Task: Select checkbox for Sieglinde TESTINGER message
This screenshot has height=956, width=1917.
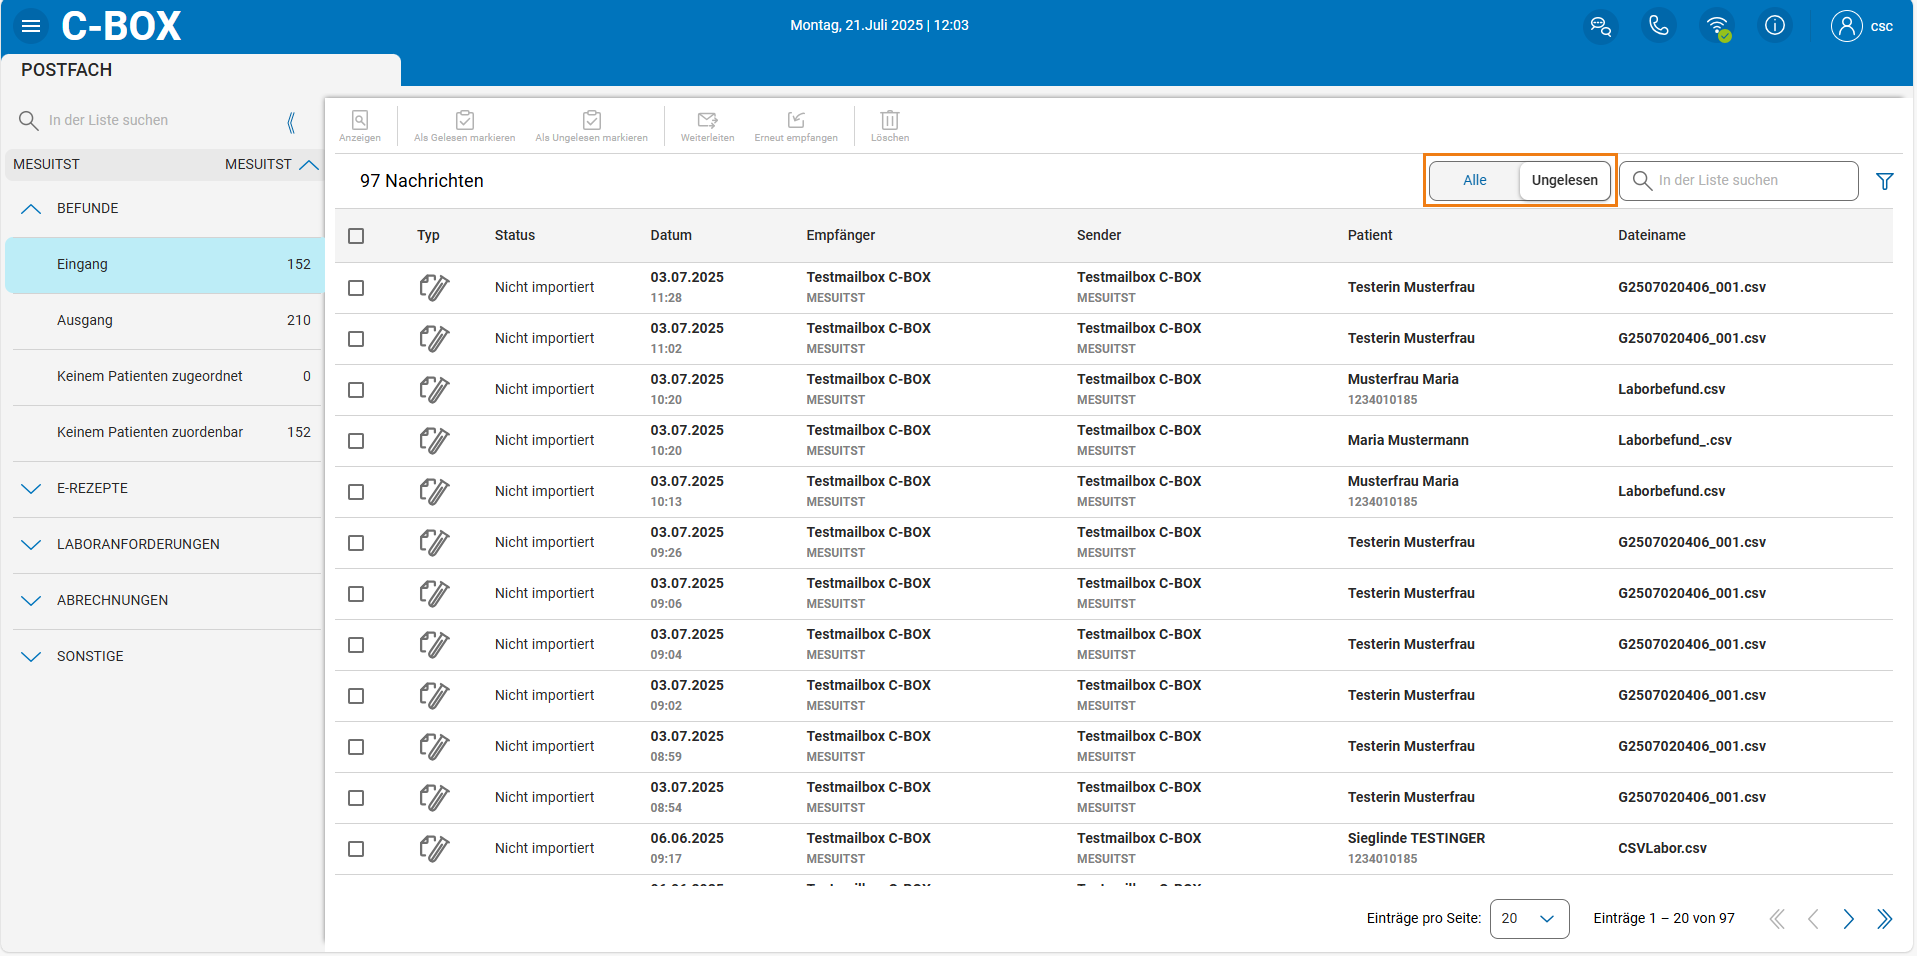Action: click(x=356, y=849)
